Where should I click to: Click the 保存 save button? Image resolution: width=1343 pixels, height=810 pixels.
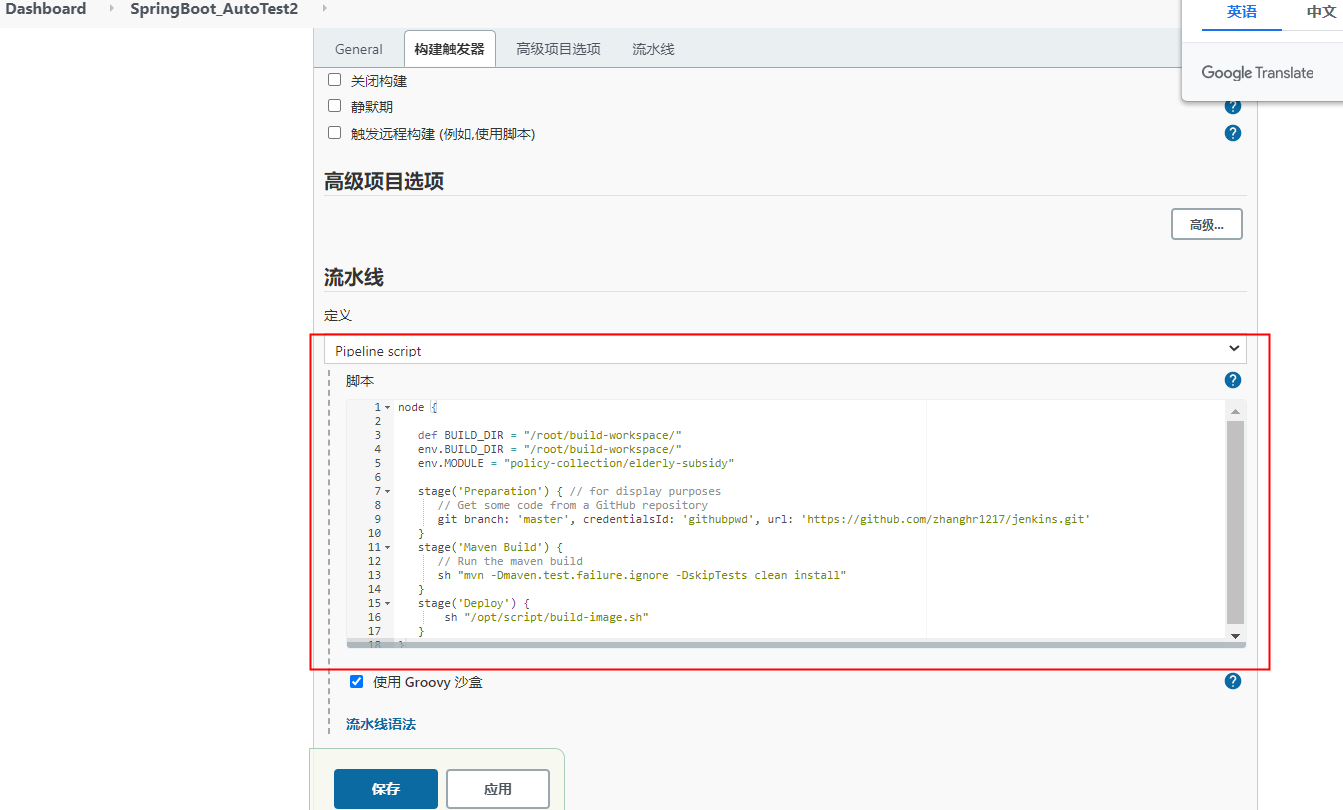click(385, 788)
